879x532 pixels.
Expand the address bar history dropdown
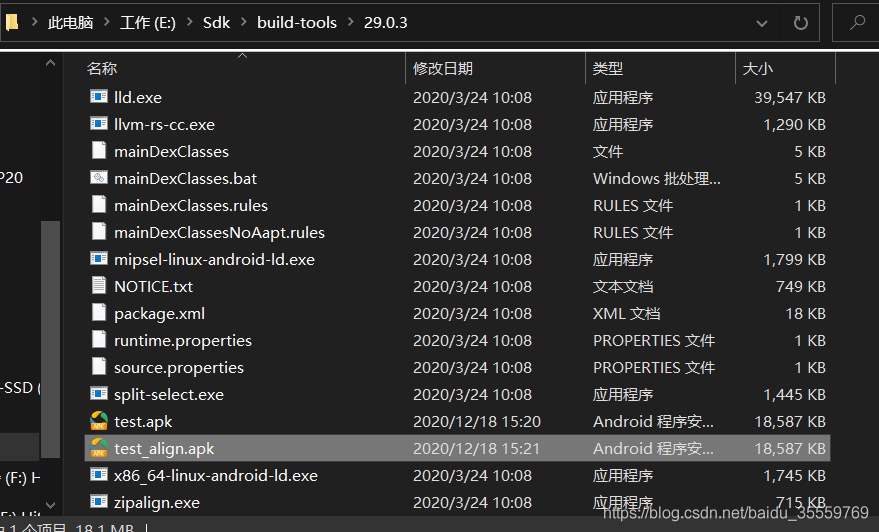[x=761, y=24]
